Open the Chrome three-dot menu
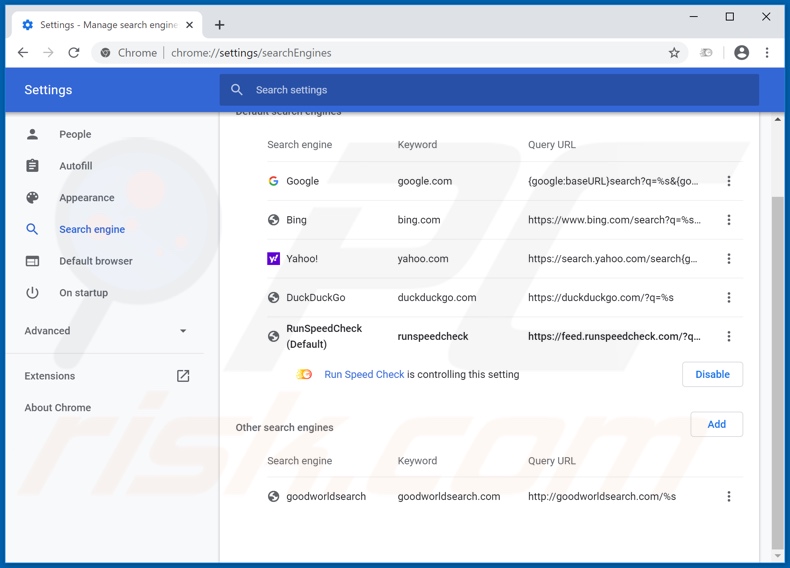The height and width of the screenshot is (568, 790). 767,53
